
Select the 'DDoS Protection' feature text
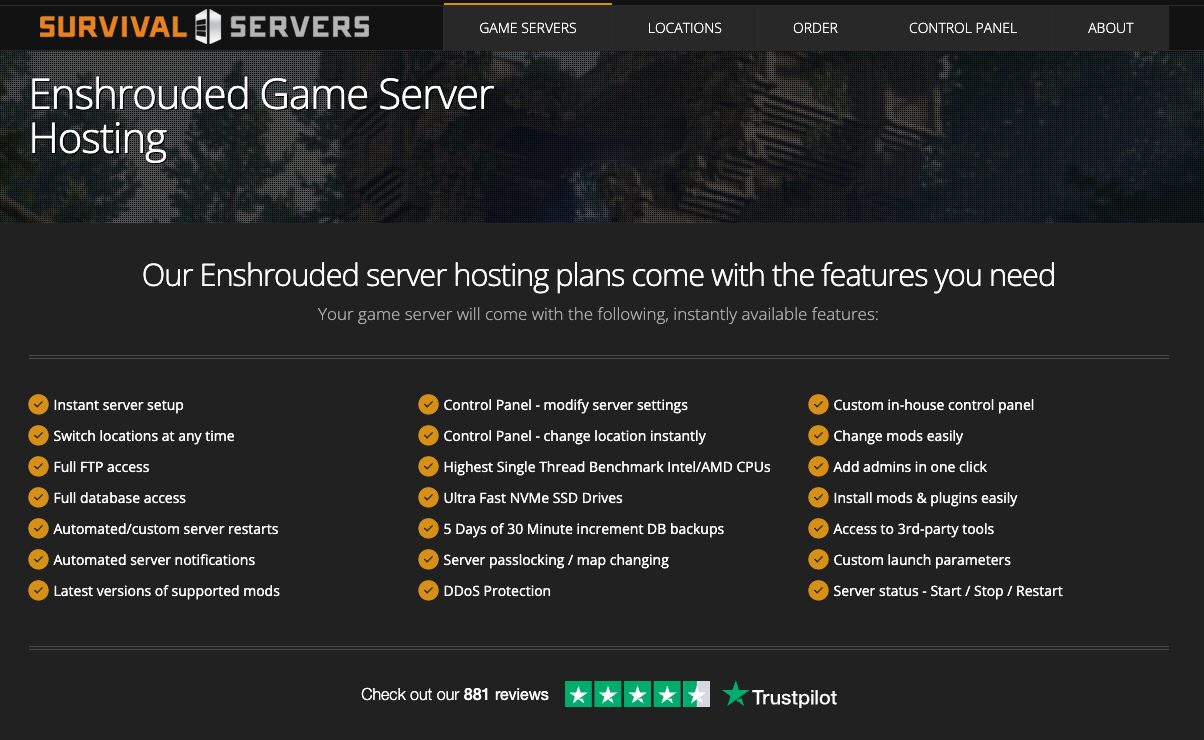[x=497, y=591]
